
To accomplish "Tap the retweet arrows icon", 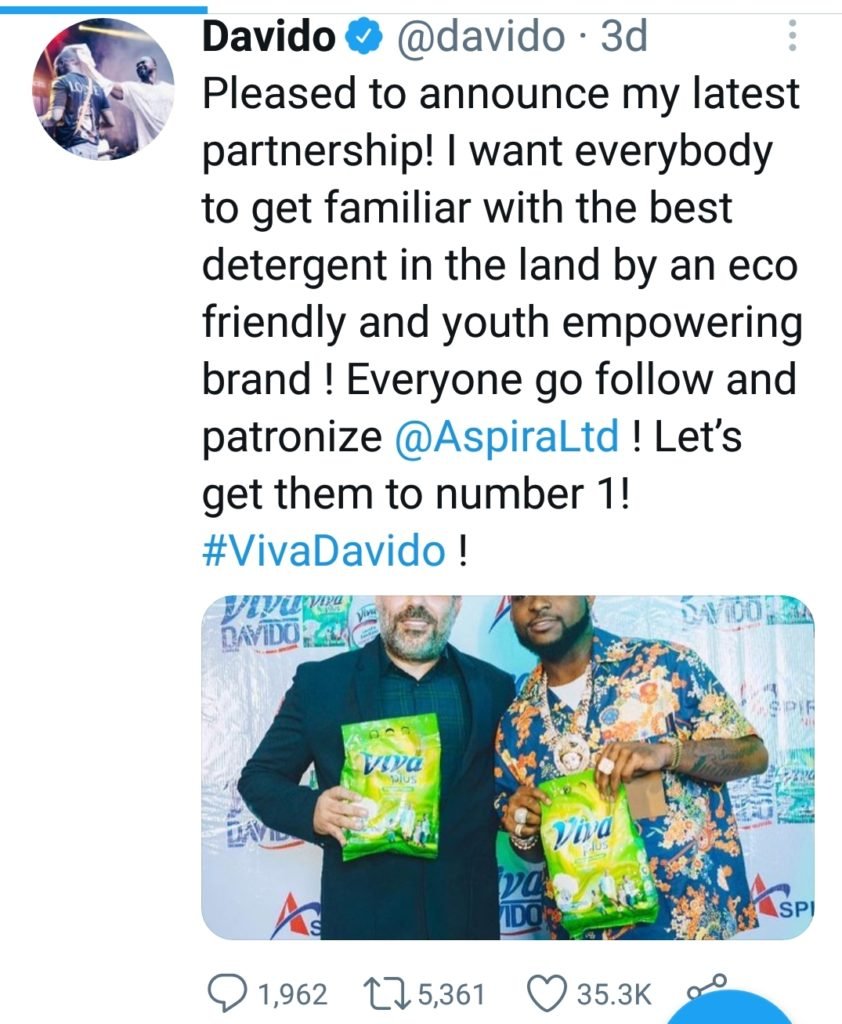I will (x=386, y=993).
